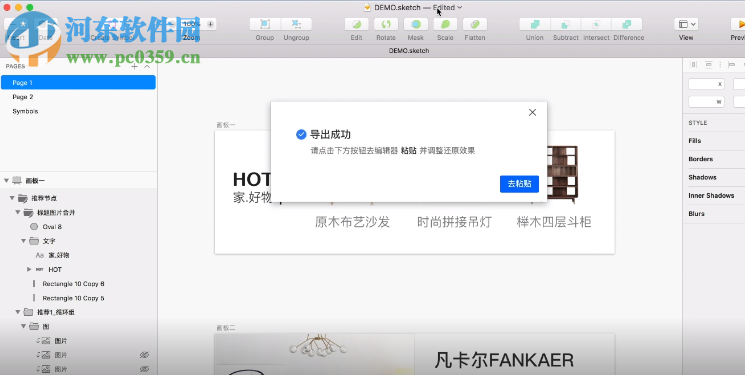This screenshot has height=375, width=745.
Task: Apply the Intersect boolean operation
Action: (x=596, y=24)
